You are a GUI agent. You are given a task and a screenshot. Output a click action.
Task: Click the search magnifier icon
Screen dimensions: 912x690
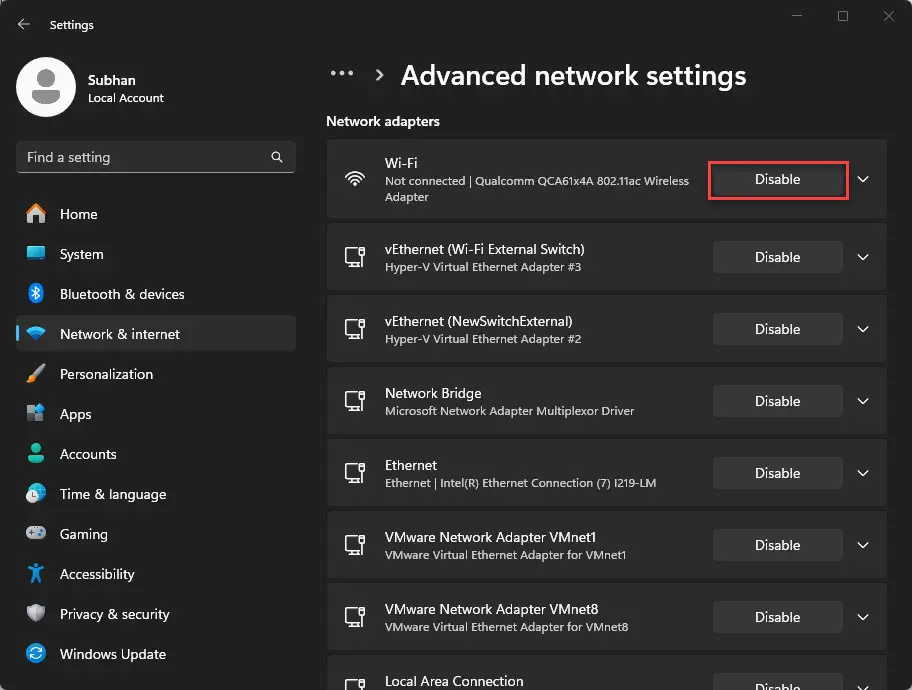pos(277,157)
